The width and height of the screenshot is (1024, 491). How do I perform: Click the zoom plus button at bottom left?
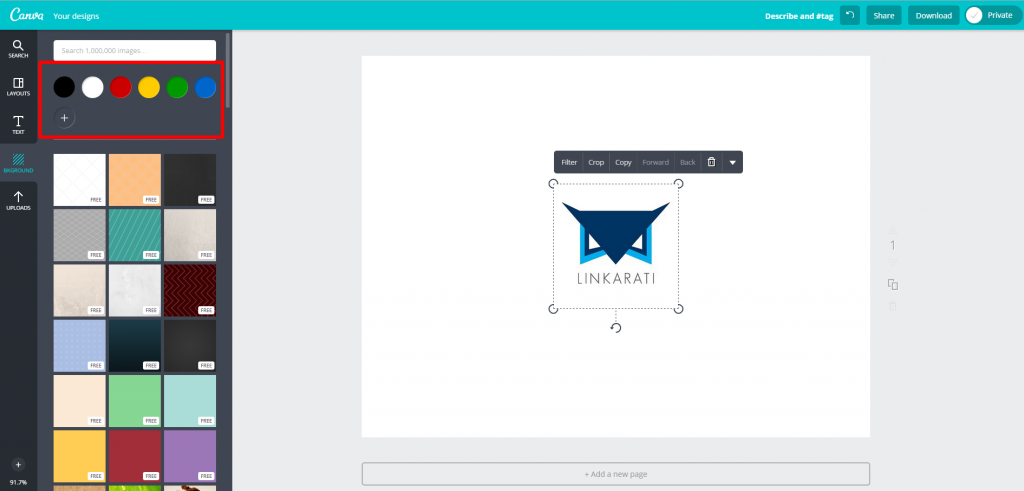(x=18, y=465)
